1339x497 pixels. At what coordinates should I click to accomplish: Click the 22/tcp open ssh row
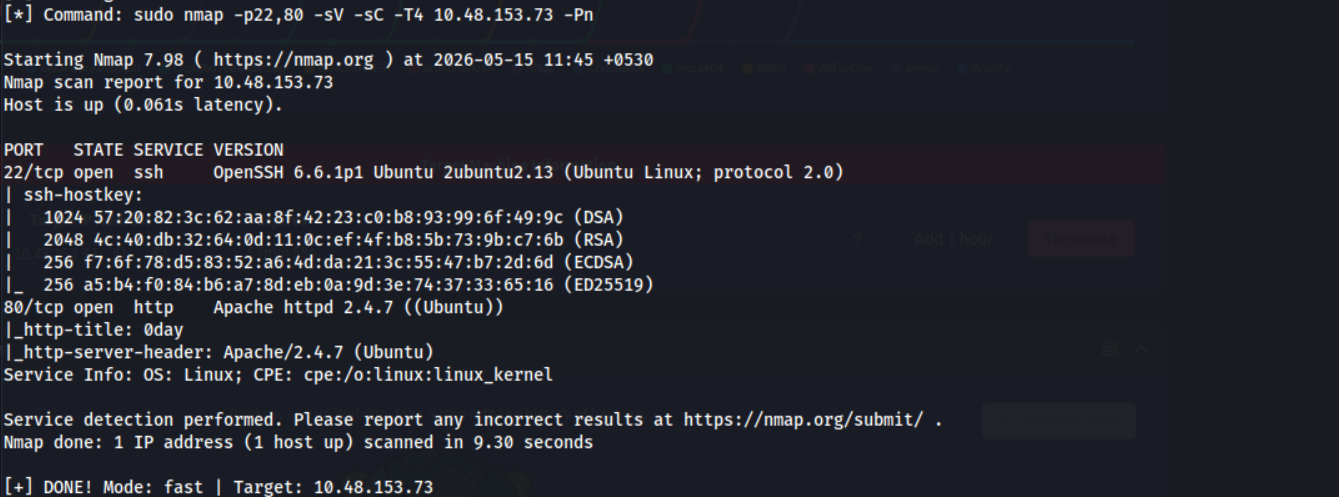(423, 173)
